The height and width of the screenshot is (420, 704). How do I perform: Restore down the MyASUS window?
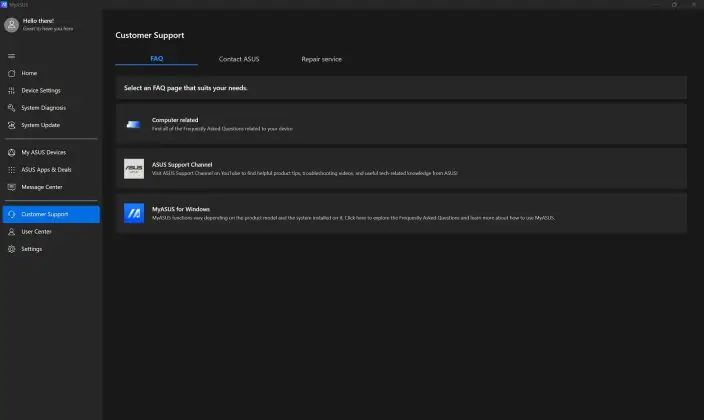(674, 4)
